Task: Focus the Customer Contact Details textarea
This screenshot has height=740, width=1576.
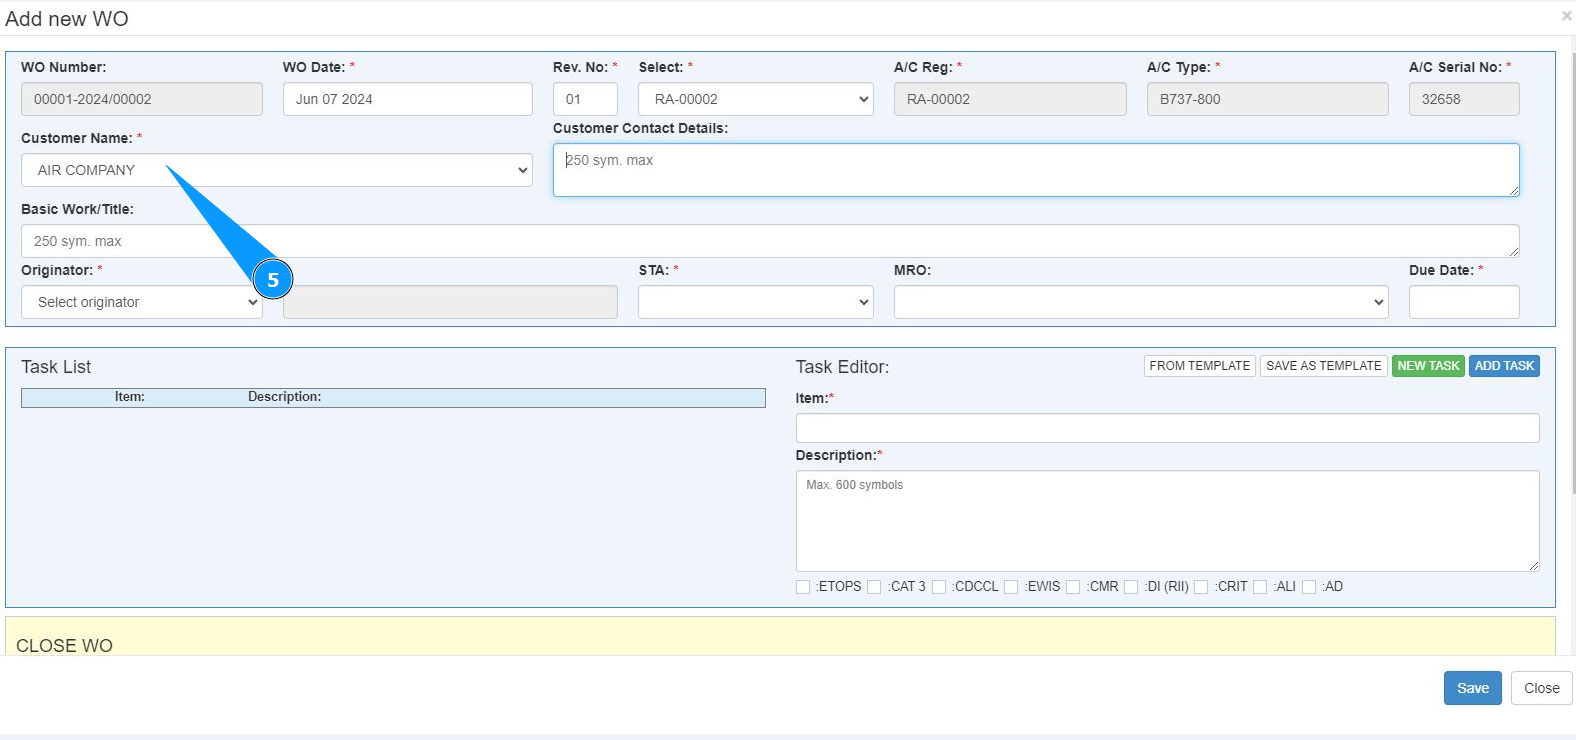Action: pyautogui.click(x=1036, y=170)
